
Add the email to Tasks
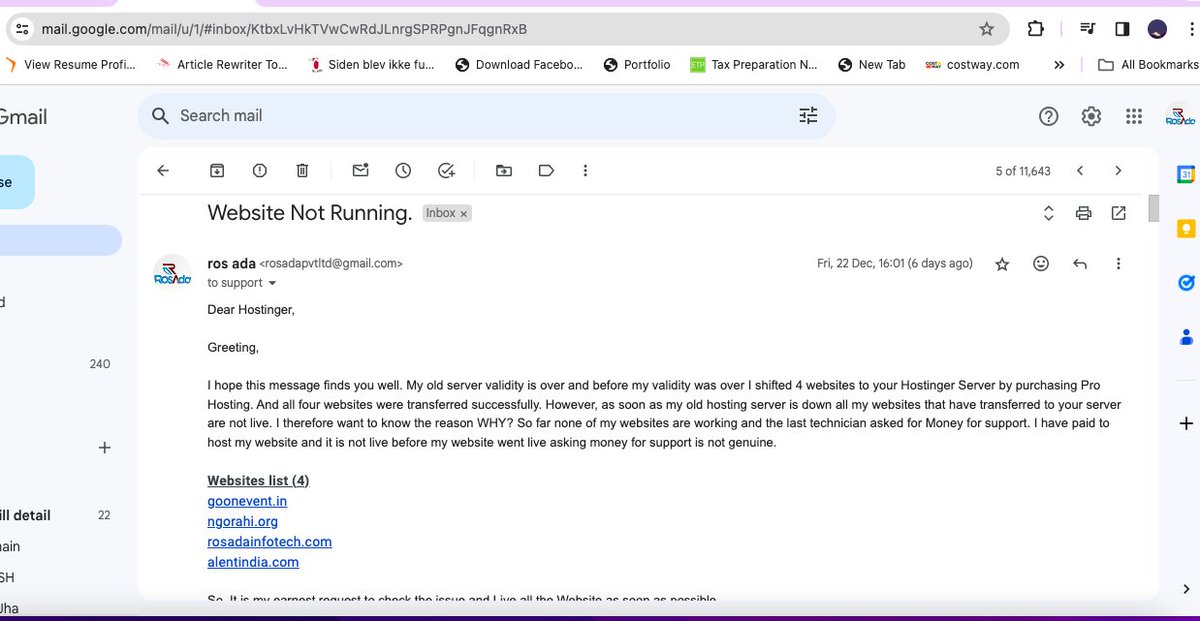[447, 171]
